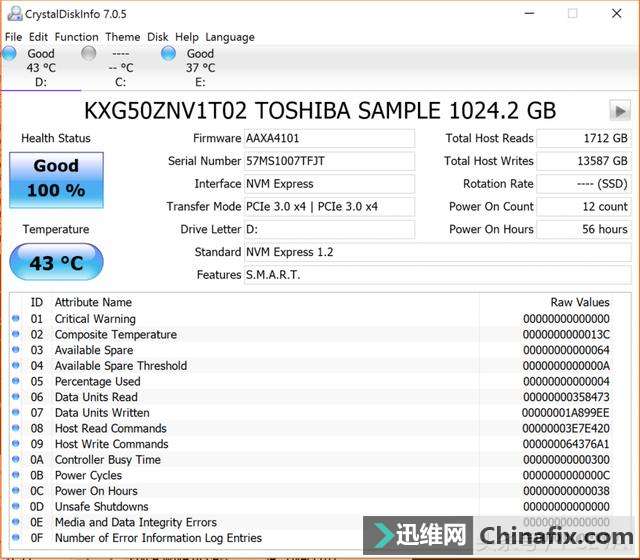Click status dot of Composite Temperature row
This screenshot has width=640, height=560.
click(x=16, y=334)
